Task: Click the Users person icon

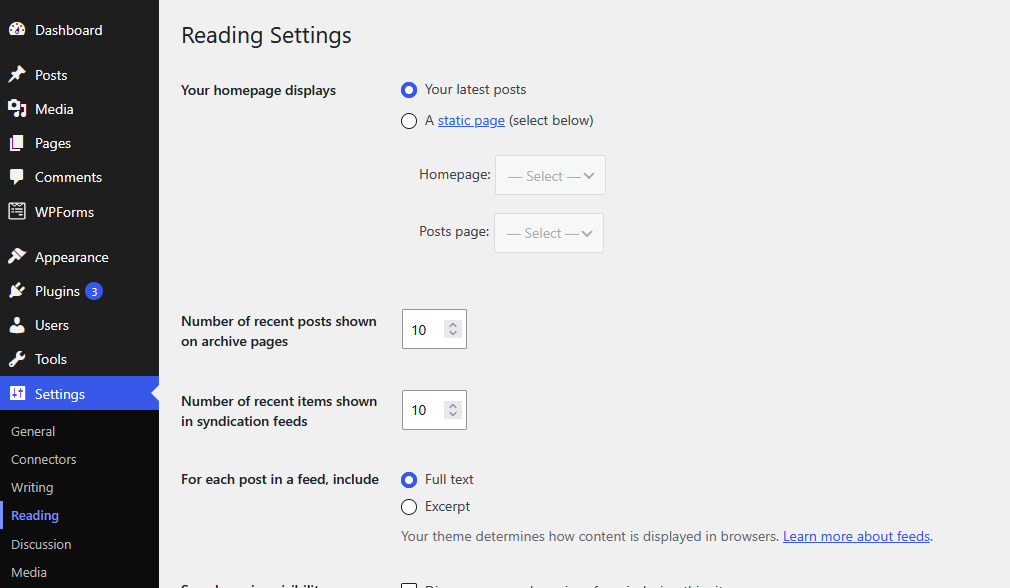Action: point(17,325)
